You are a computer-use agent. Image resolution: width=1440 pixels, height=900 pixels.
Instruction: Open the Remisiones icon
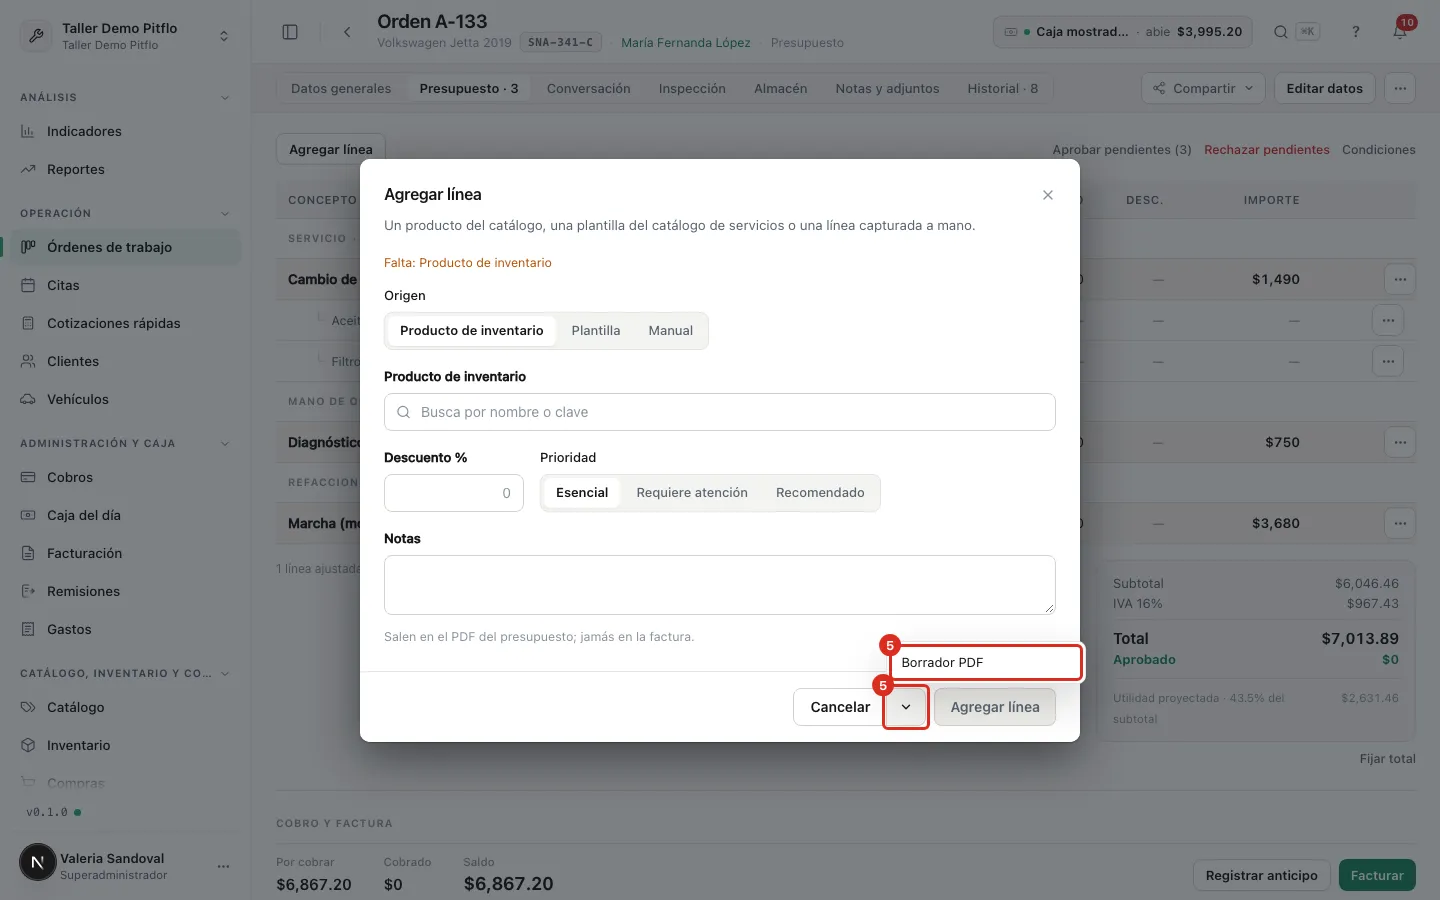coord(28,591)
